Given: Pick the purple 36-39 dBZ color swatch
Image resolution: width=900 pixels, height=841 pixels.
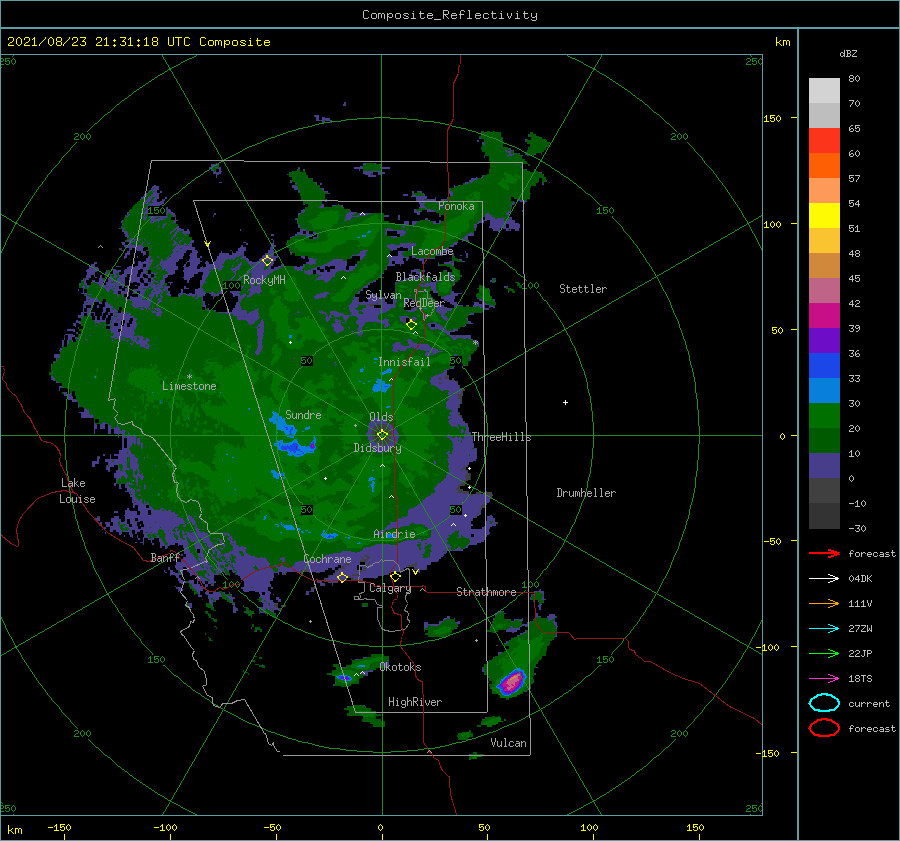Looking at the screenshot, I should pyautogui.click(x=824, y=341).
